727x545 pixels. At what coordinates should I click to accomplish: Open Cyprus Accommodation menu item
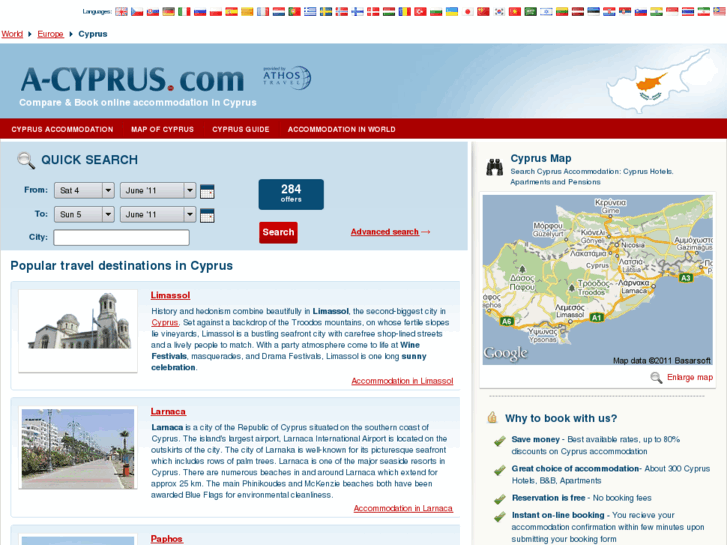62,129
